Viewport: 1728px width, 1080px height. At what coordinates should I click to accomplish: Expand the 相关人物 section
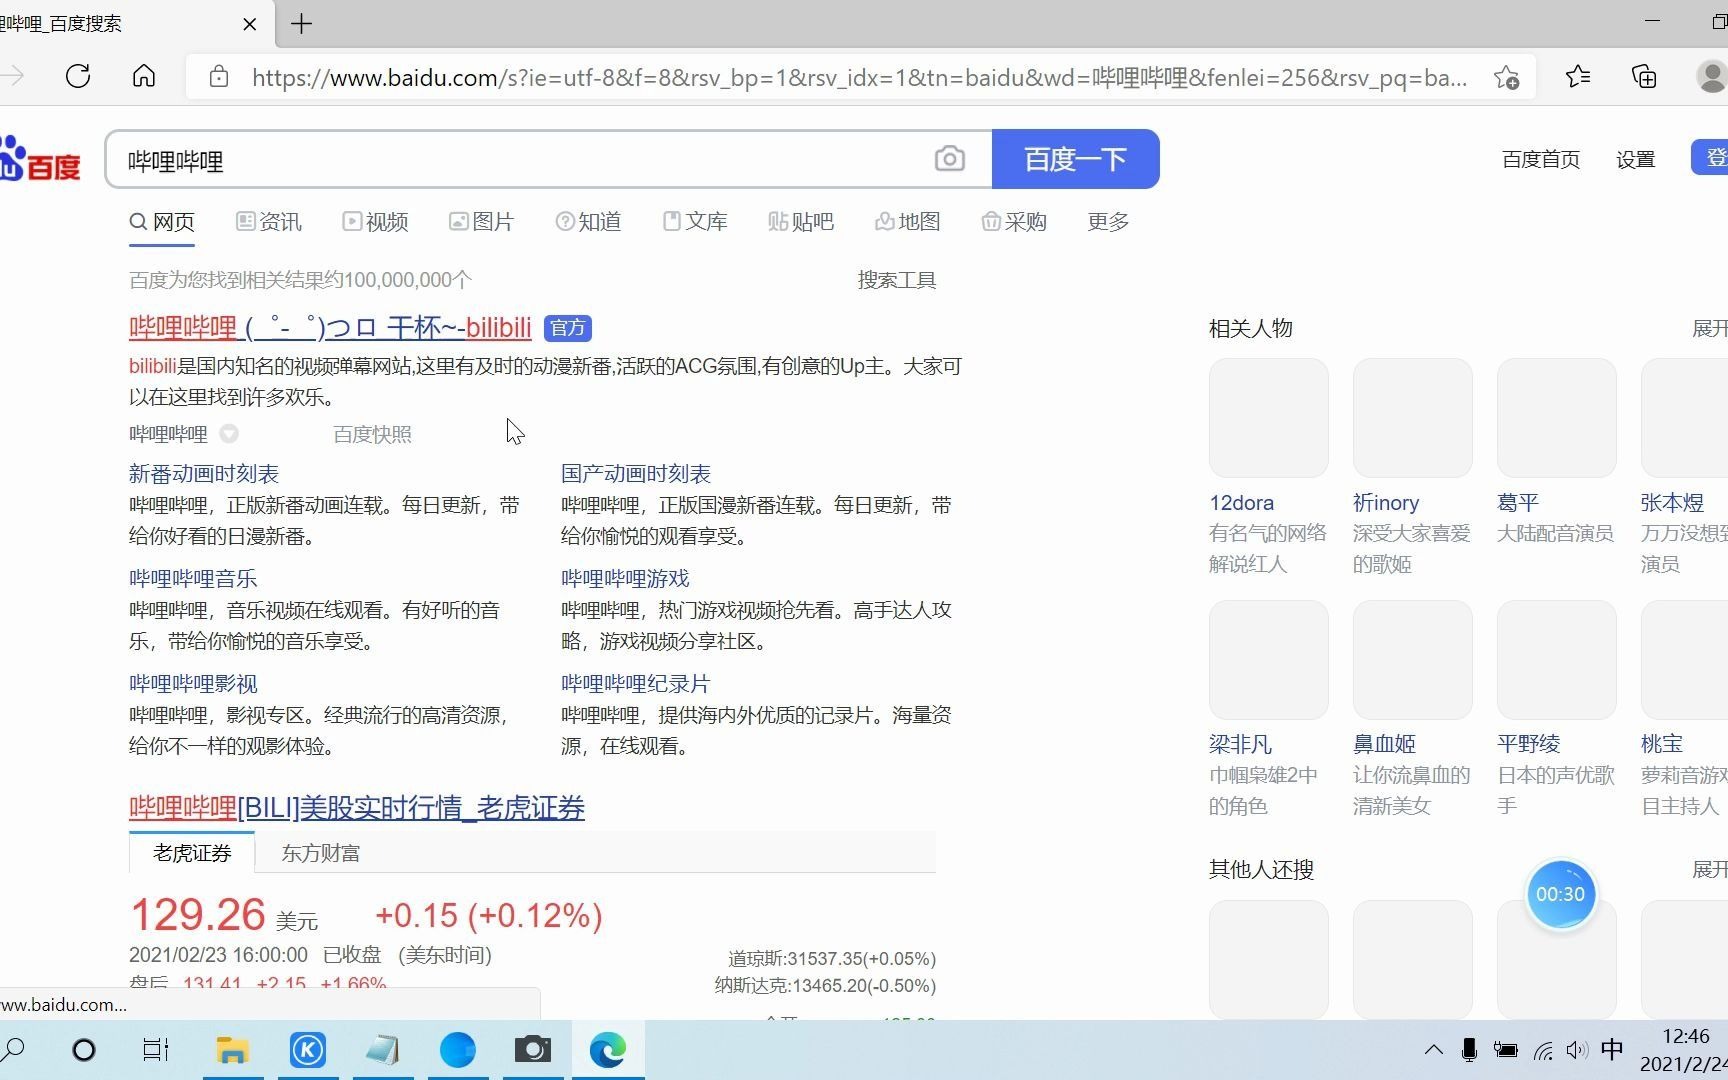click(x=1709, y=328)
